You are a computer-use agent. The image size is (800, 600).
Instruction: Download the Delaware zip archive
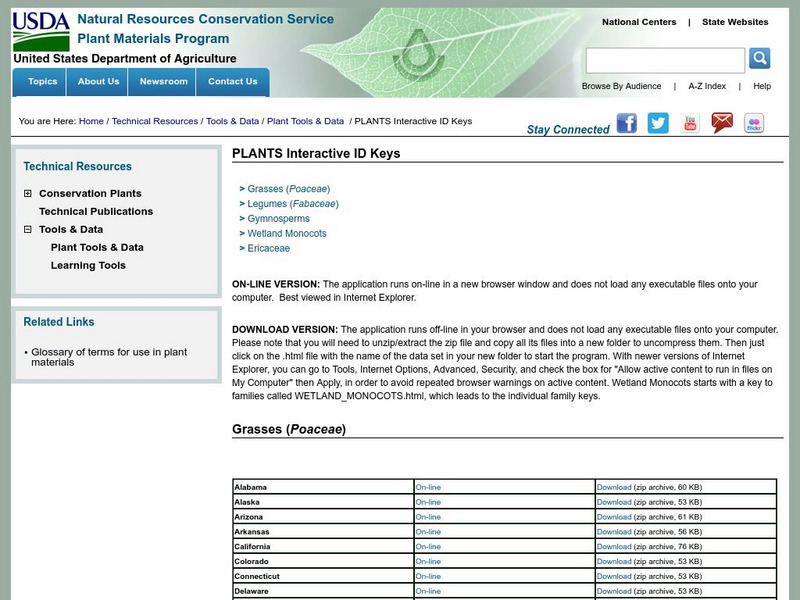point(614,591)
